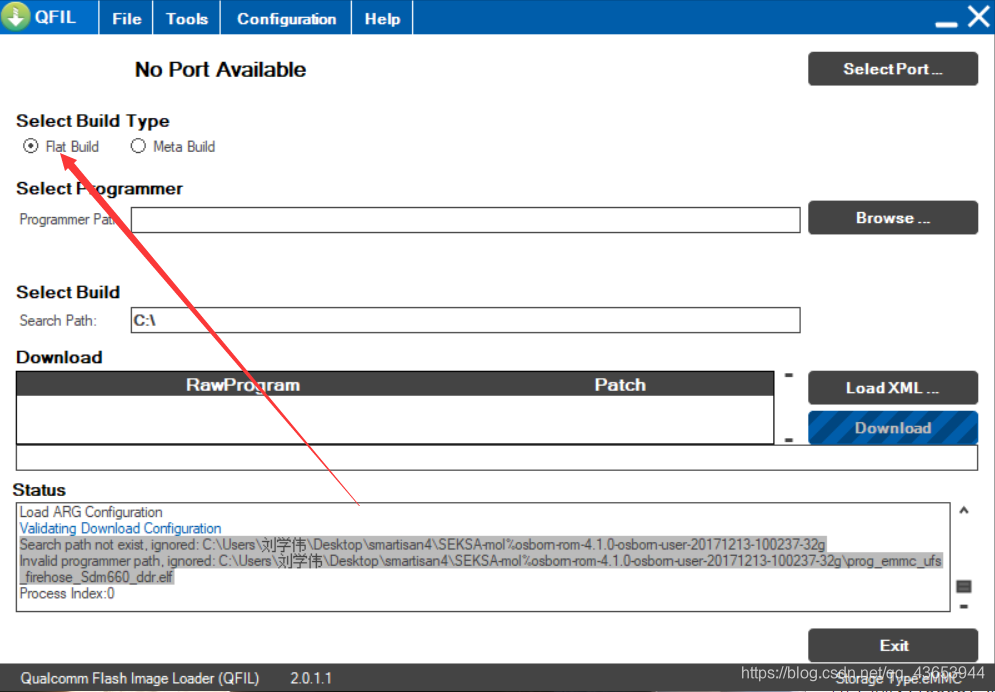Image resolution: width=995 pixels, height=692 pixels.
Task: Click the 'Search path not exist' log line
Action: point(423,545)
